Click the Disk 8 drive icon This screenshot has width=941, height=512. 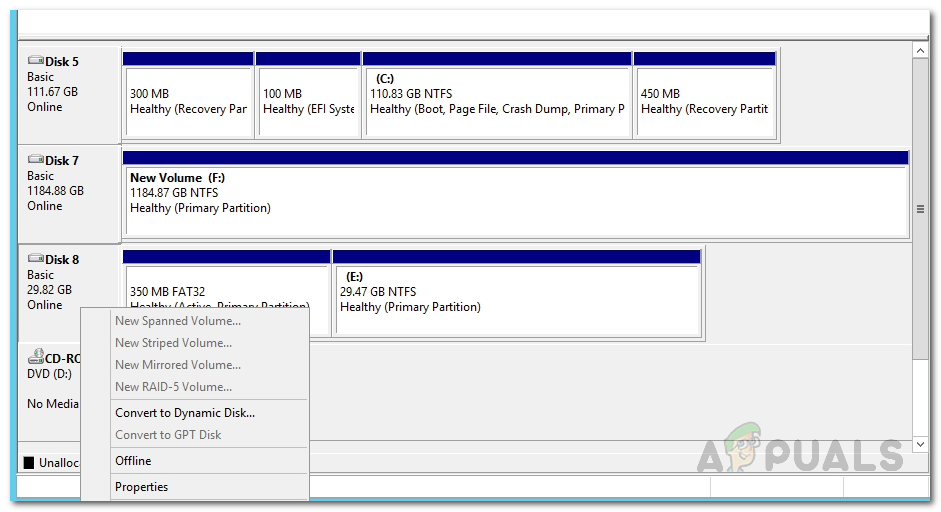tap(36, 259)
